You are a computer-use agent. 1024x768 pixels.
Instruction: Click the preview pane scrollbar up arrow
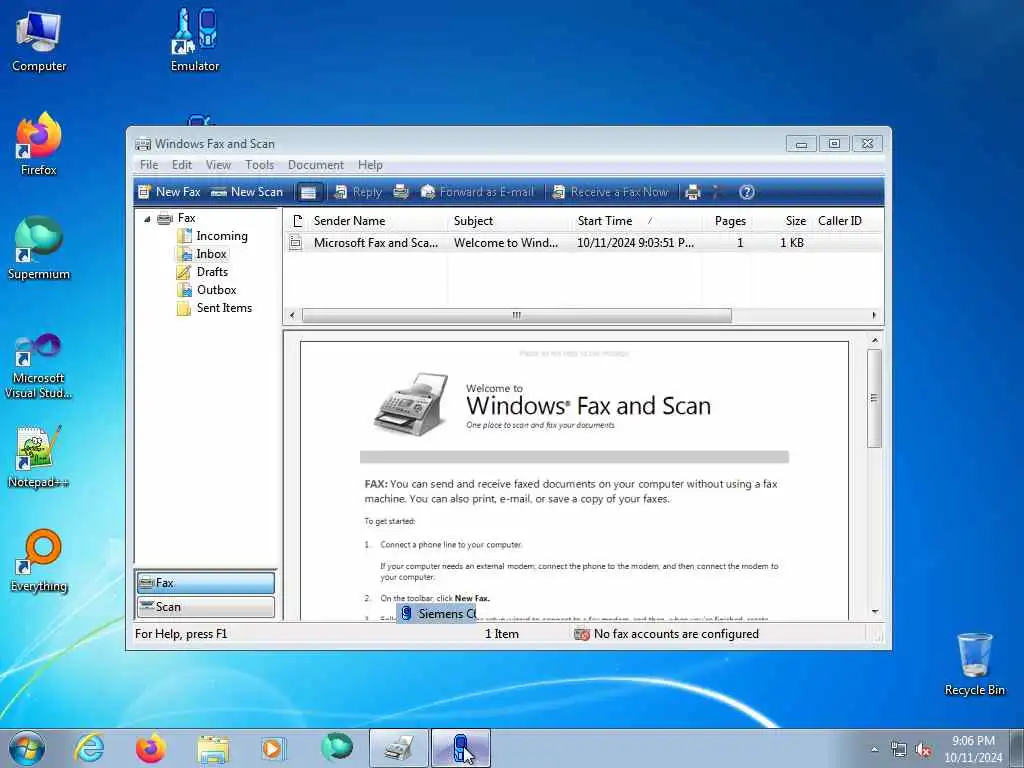pyautogui.click(x=874, y=340)
